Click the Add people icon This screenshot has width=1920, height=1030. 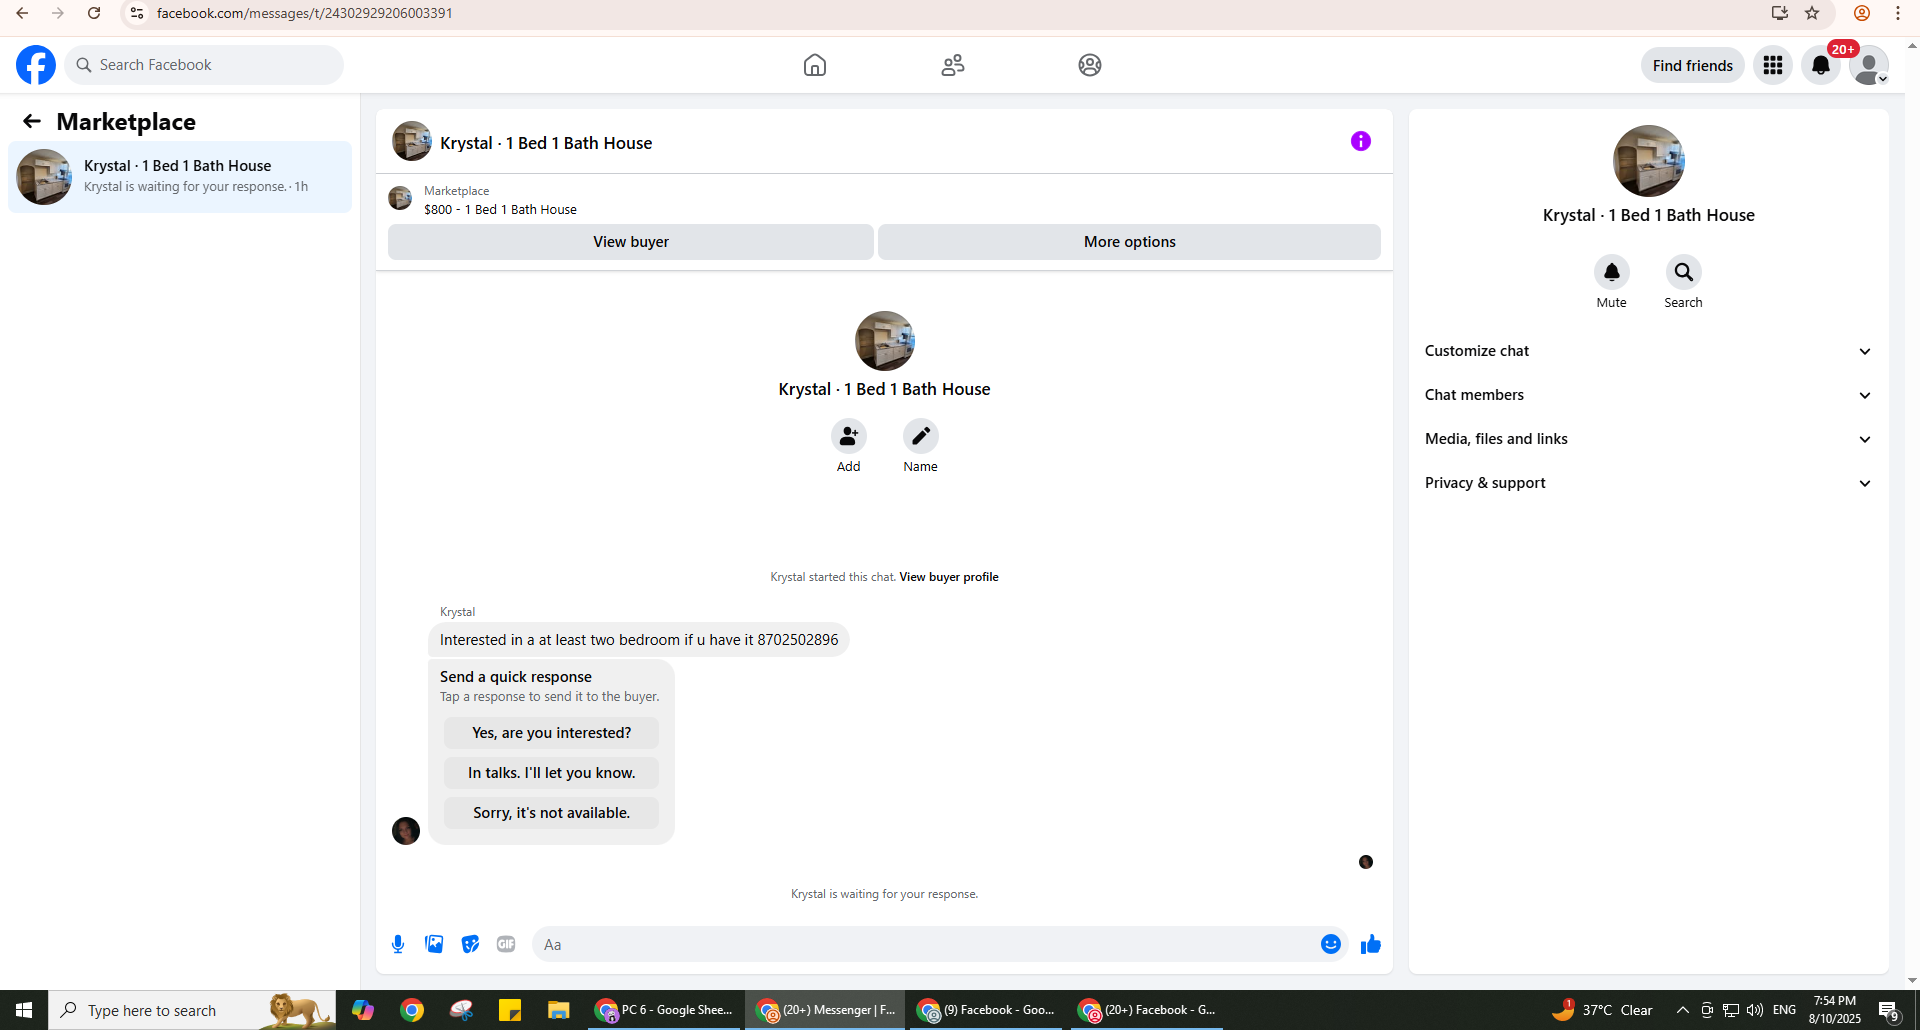point(849,436)
